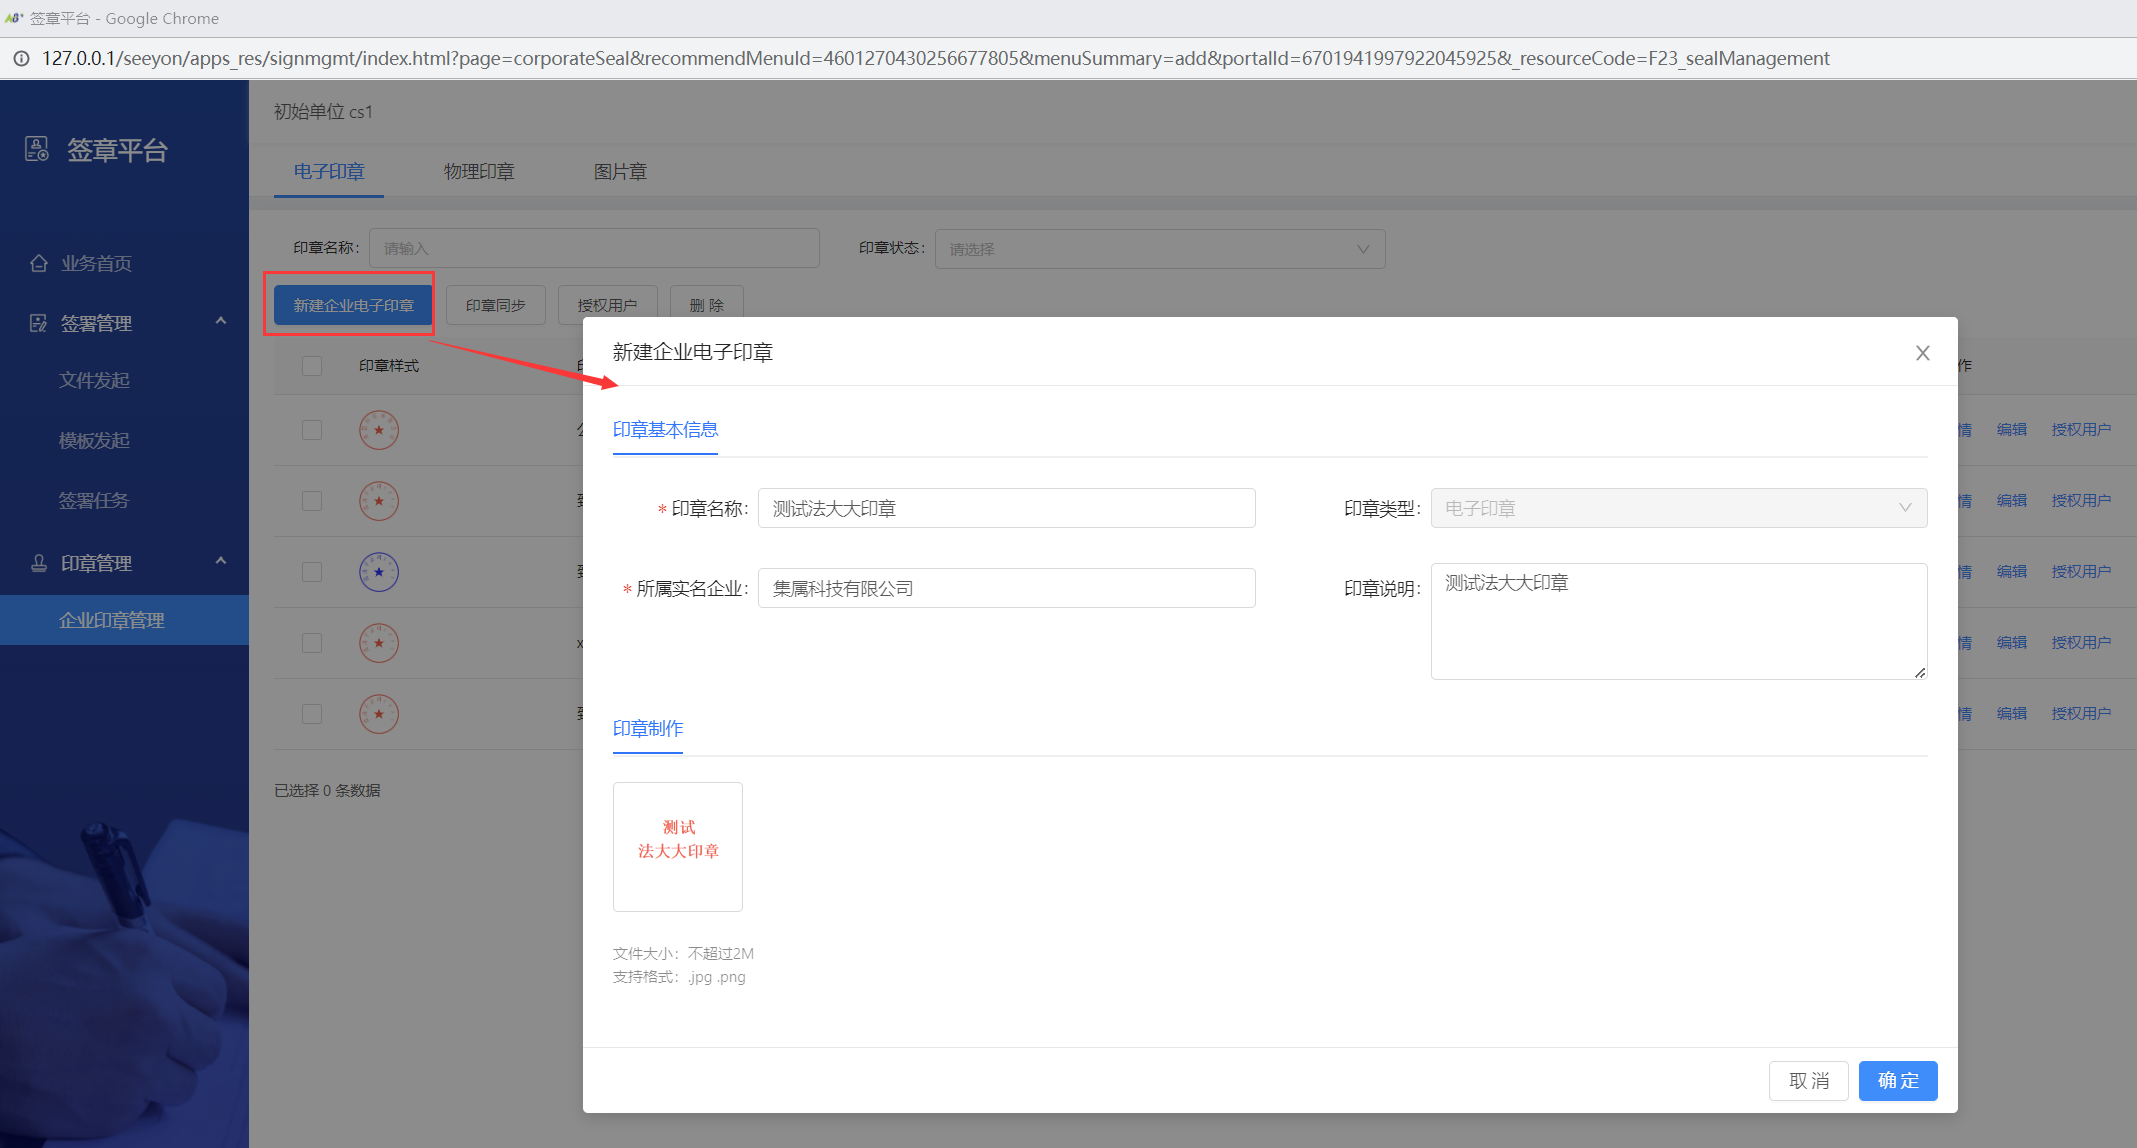The image size is (2137, 1148).
Task: Click the site info icon in address bar
Action: tap(21, 58)
